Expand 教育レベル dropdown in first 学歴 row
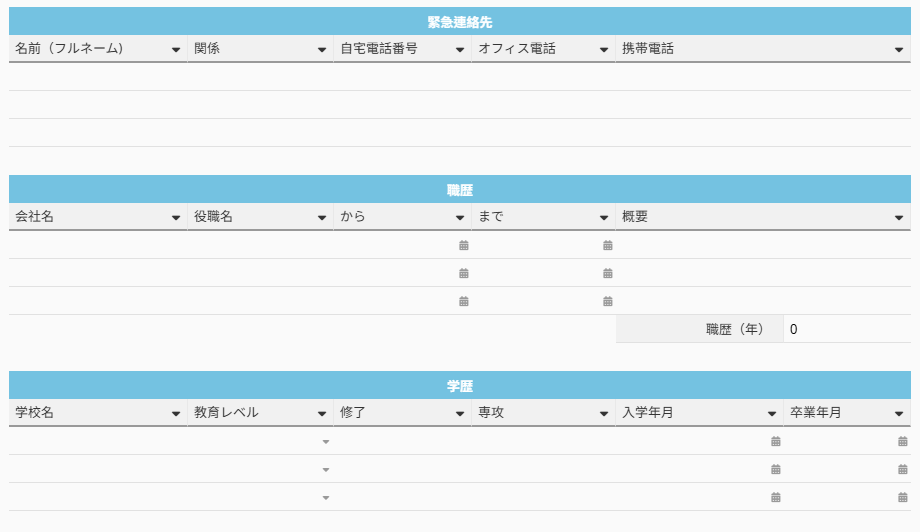This screenshot has height=532, width=920. click(325, 441)
